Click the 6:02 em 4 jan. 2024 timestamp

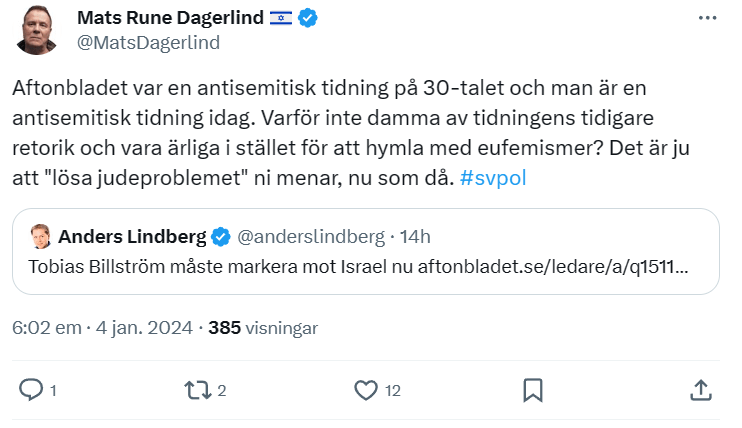click(99, 327)
